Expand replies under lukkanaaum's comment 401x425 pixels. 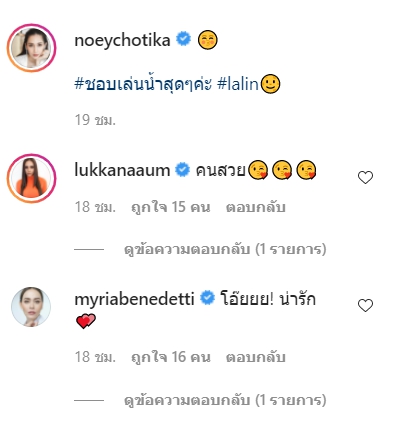225,249
